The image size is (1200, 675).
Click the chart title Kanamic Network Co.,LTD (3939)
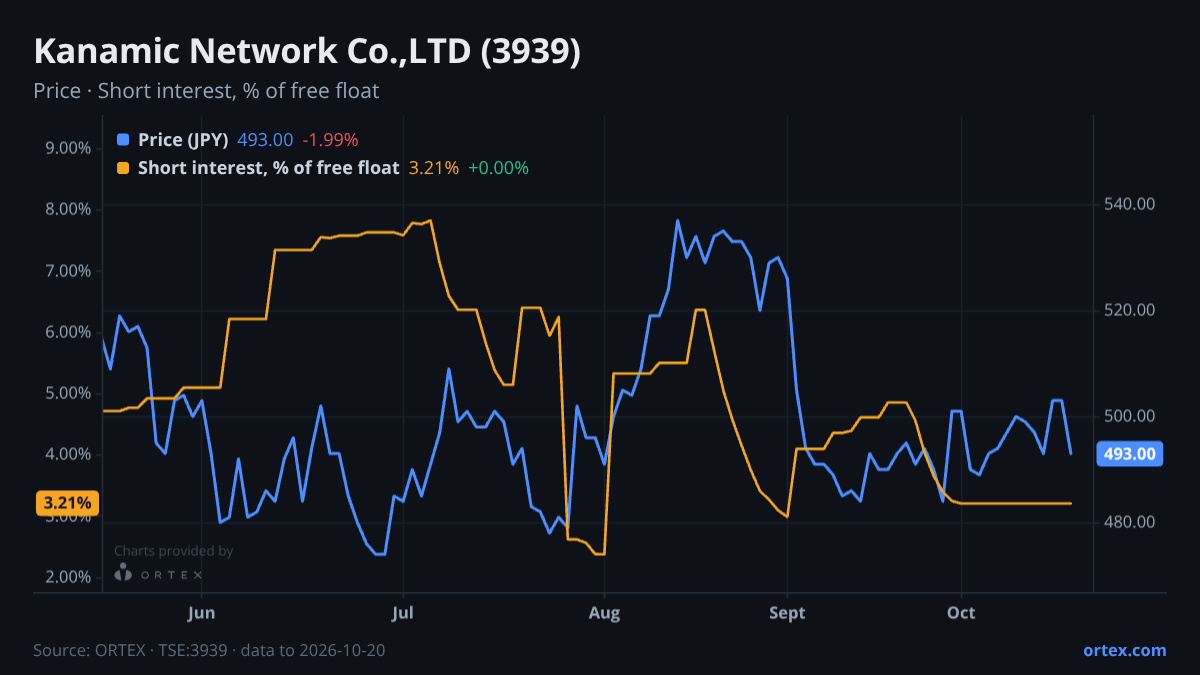point(307,52)
